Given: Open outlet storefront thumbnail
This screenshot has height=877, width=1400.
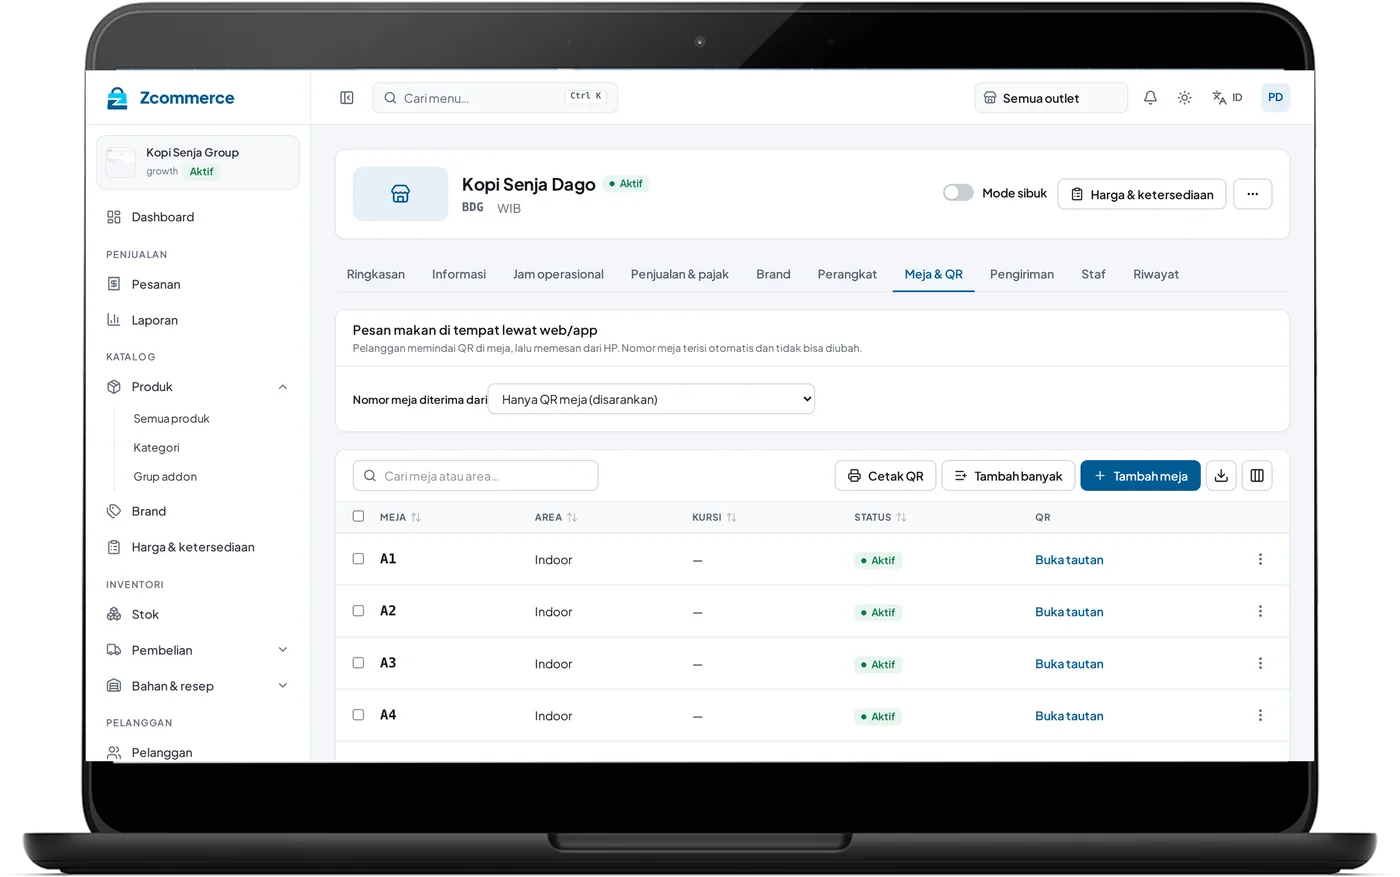Looking at the screenshot, I should tap(400, 194).
